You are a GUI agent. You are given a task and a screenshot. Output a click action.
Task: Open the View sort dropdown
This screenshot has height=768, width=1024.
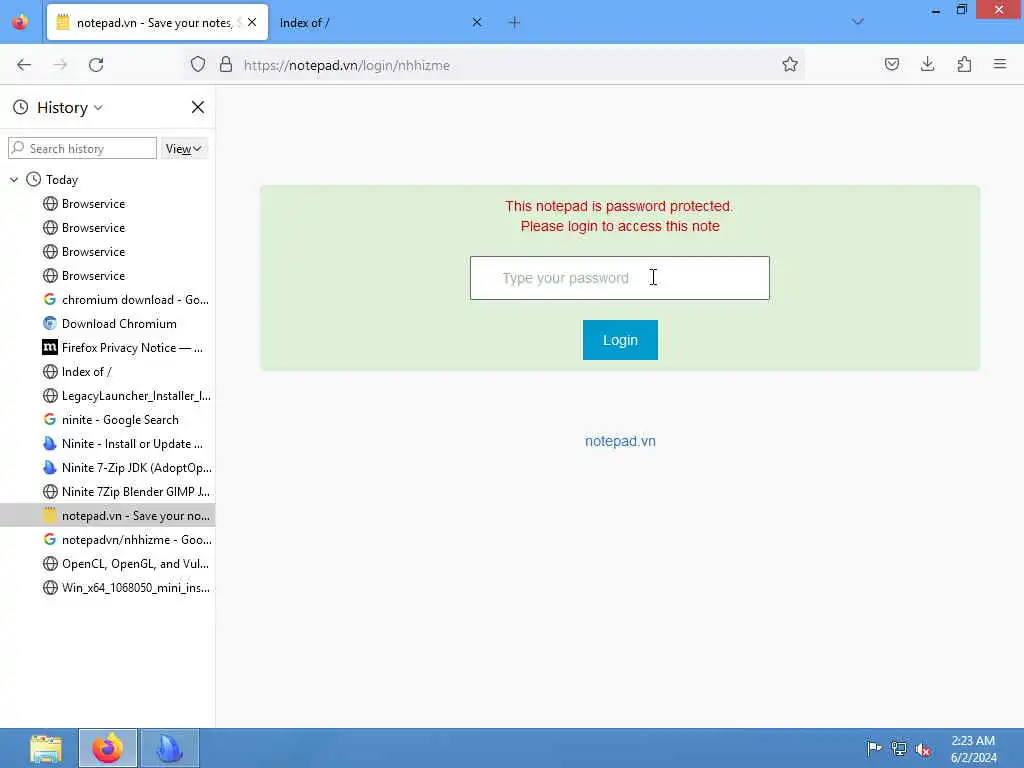point(184,149)
